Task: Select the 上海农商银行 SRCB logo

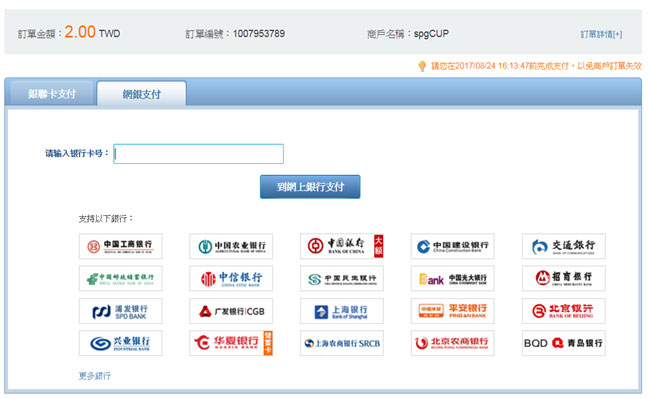Action: click(x=342, y=343)
